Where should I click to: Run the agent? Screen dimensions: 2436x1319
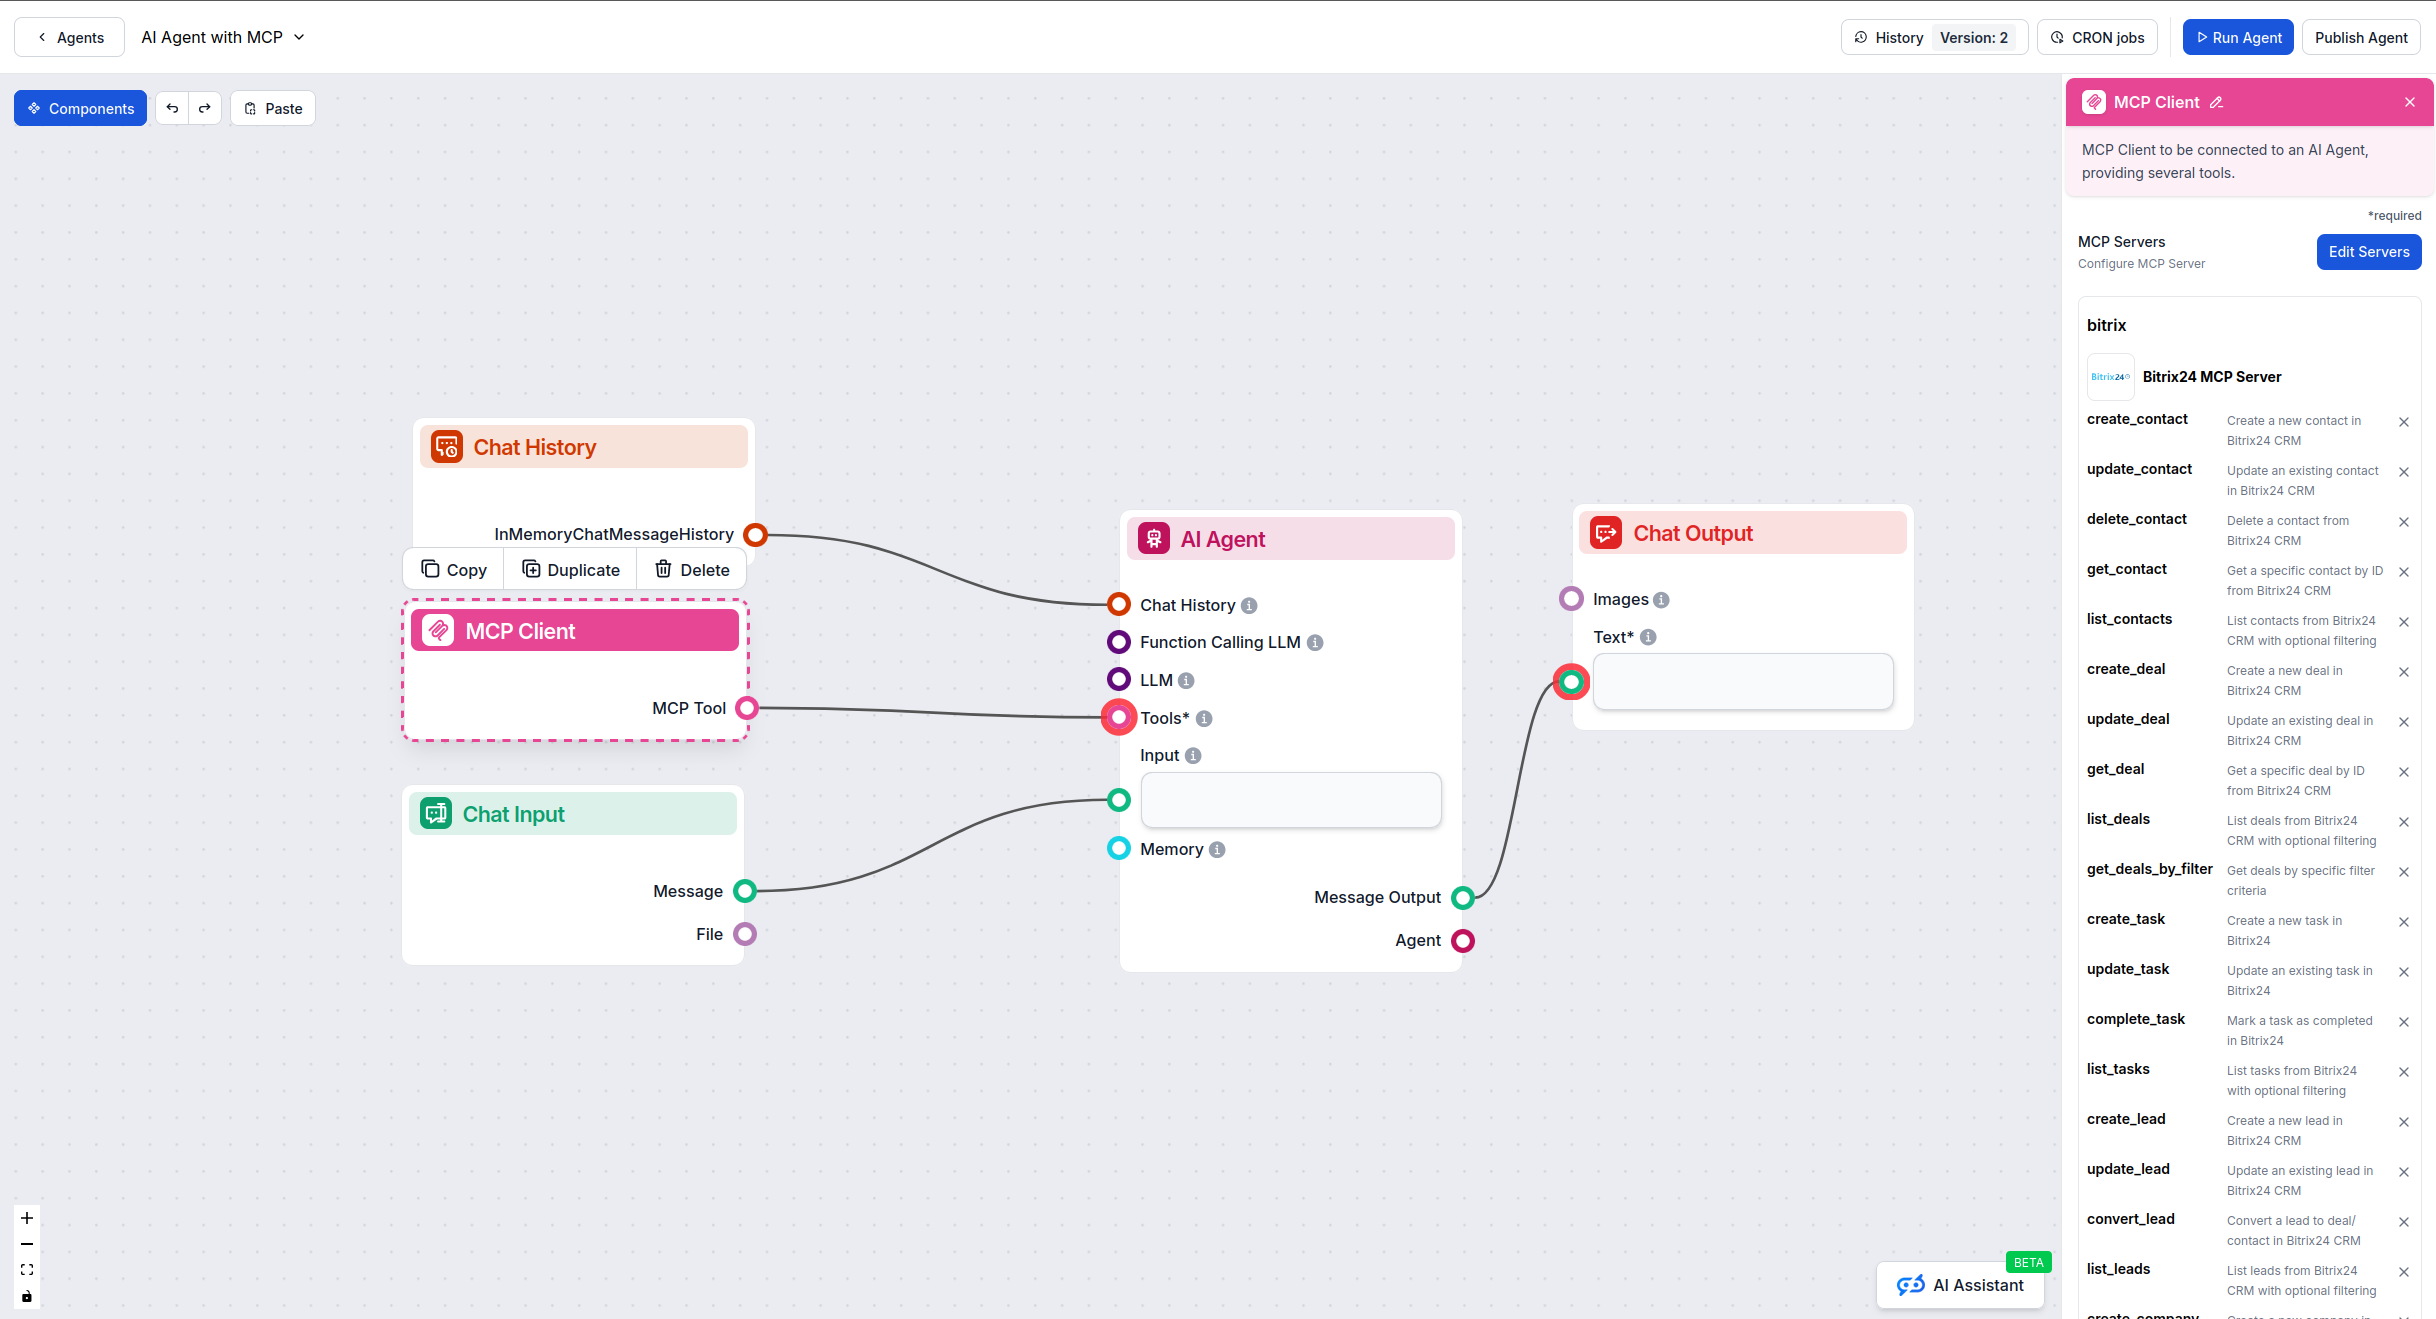[x=2237, y=37]
